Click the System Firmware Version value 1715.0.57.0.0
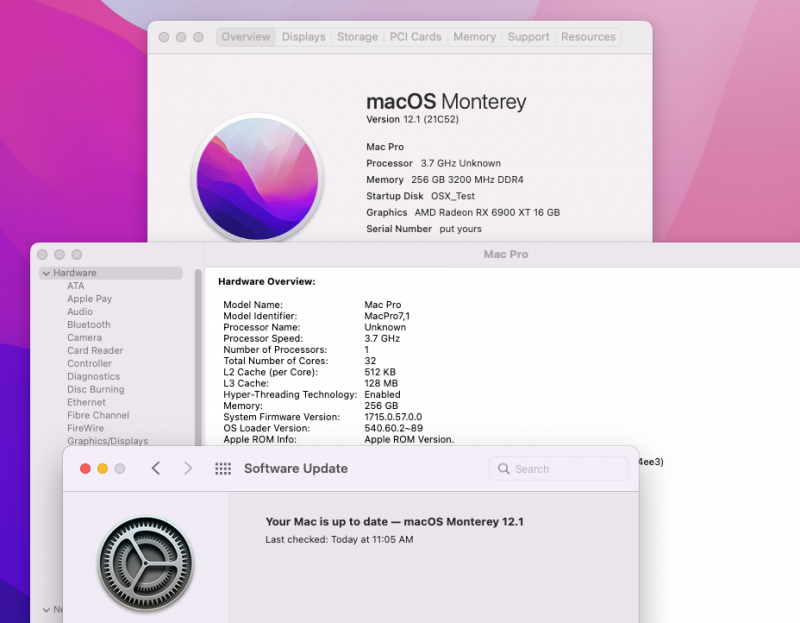800x623 pixels. tap(393, 417)
